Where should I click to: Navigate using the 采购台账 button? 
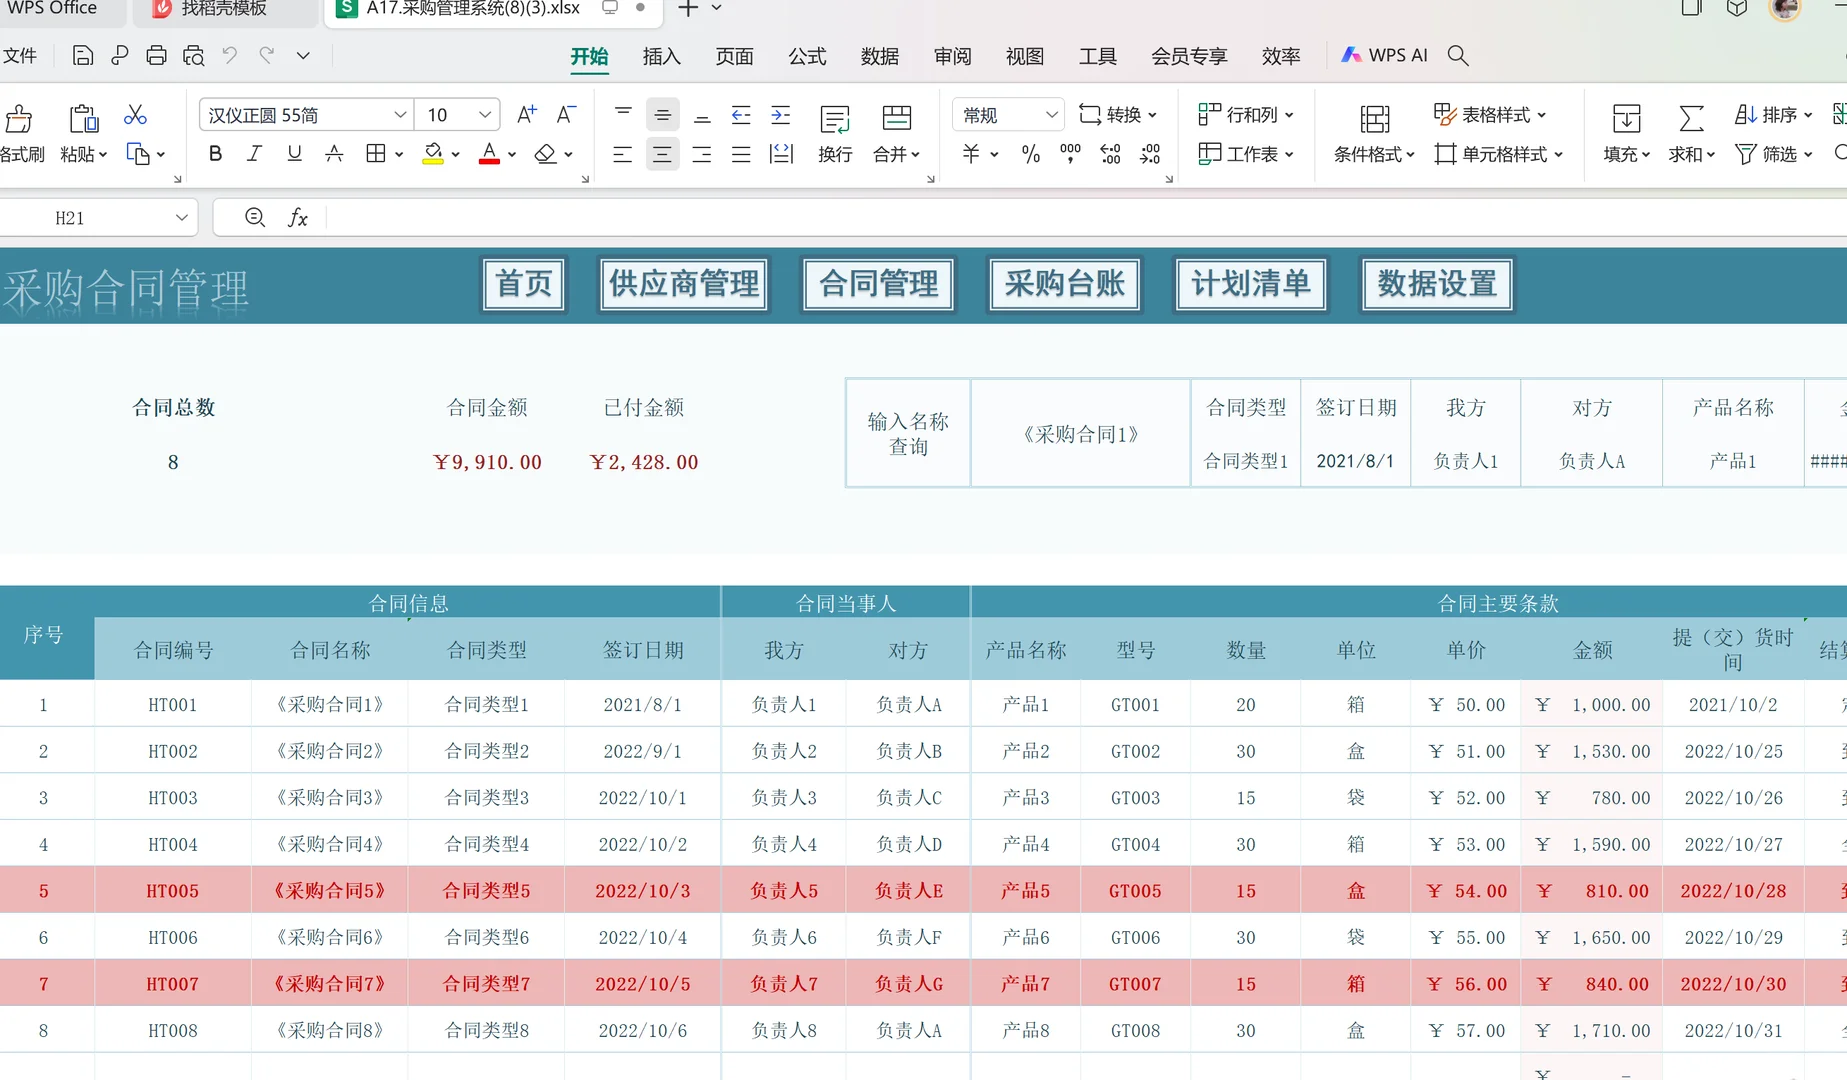1063,284
